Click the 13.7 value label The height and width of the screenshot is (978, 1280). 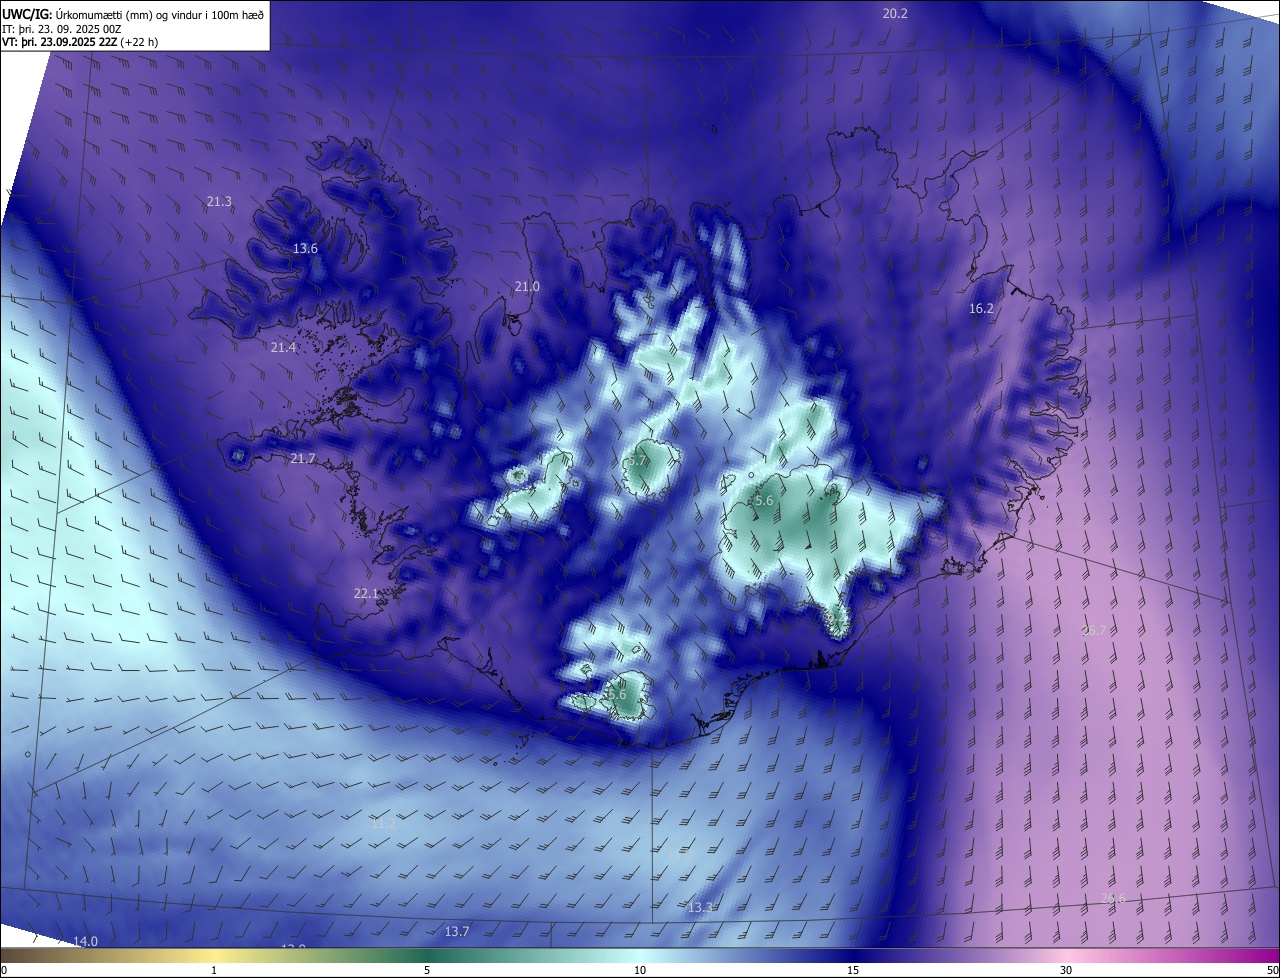(x=457, y=932)
